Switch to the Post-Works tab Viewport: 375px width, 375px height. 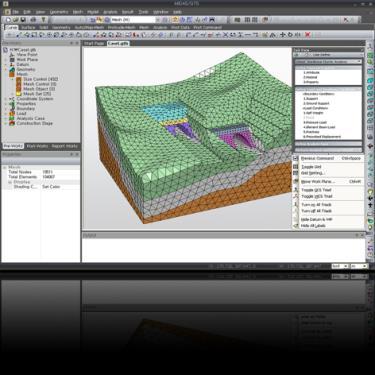pos(37,146)
